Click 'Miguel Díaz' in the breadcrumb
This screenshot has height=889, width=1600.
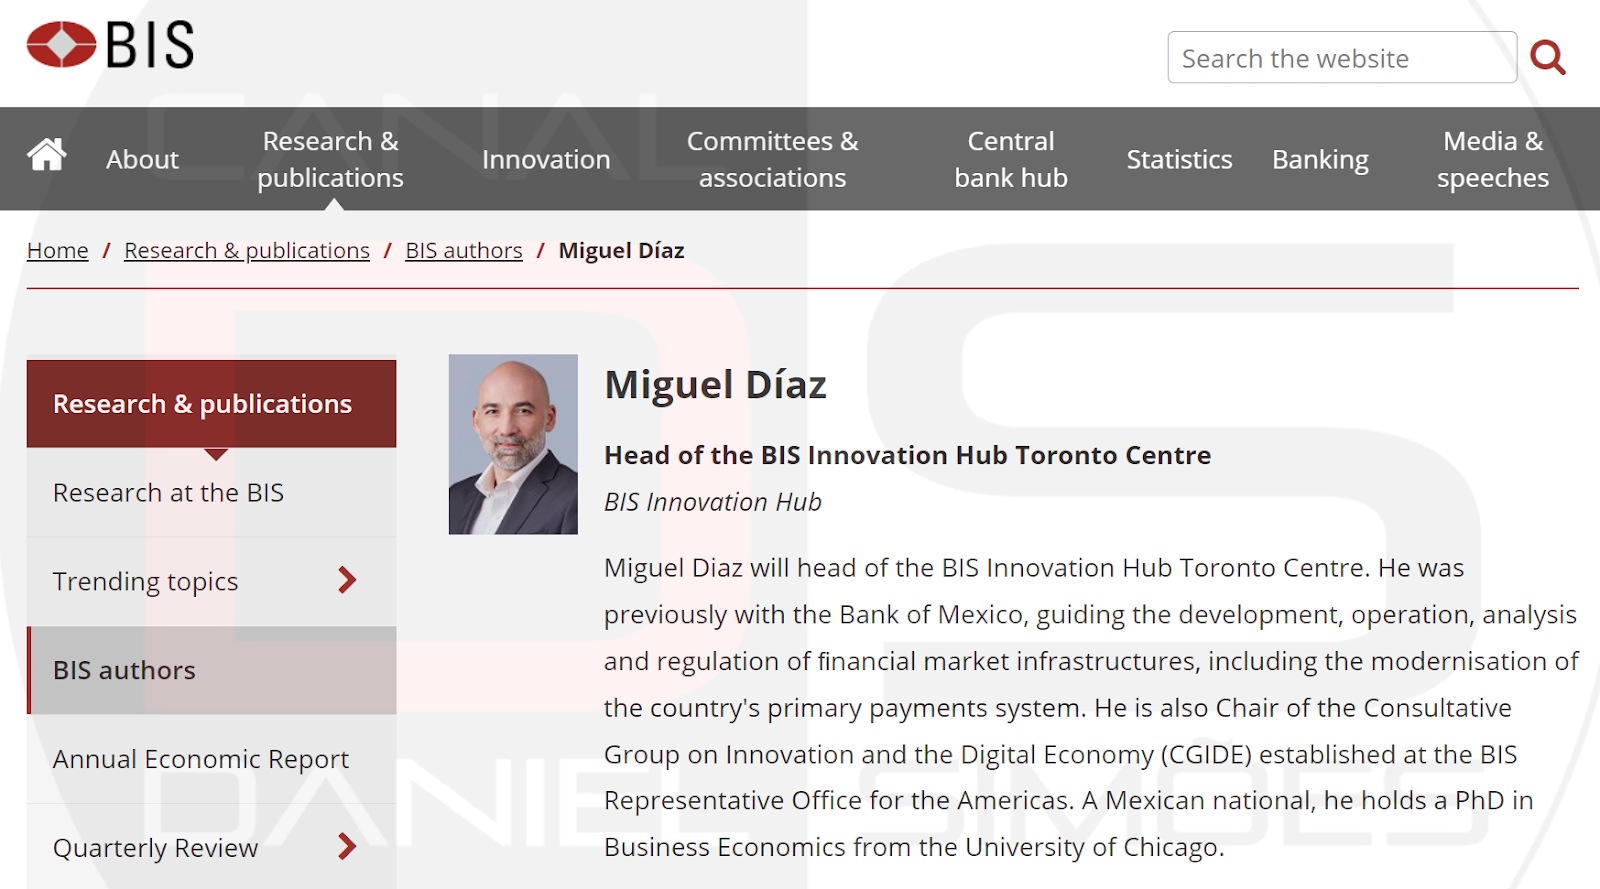point(621,250)
